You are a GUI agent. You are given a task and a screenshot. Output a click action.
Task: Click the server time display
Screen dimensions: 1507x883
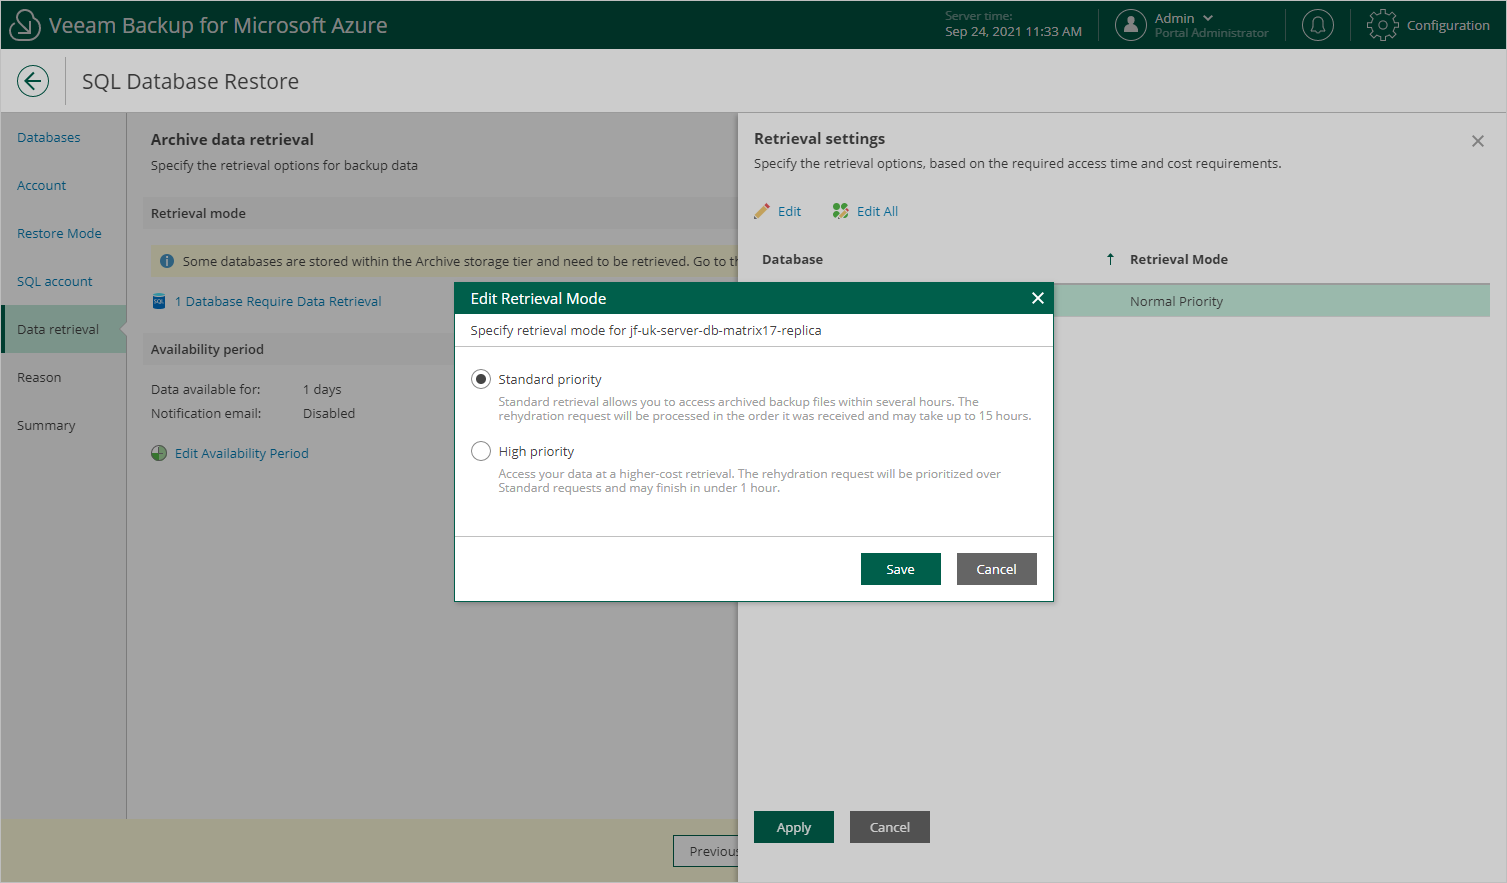click(x=1013, y=24)
